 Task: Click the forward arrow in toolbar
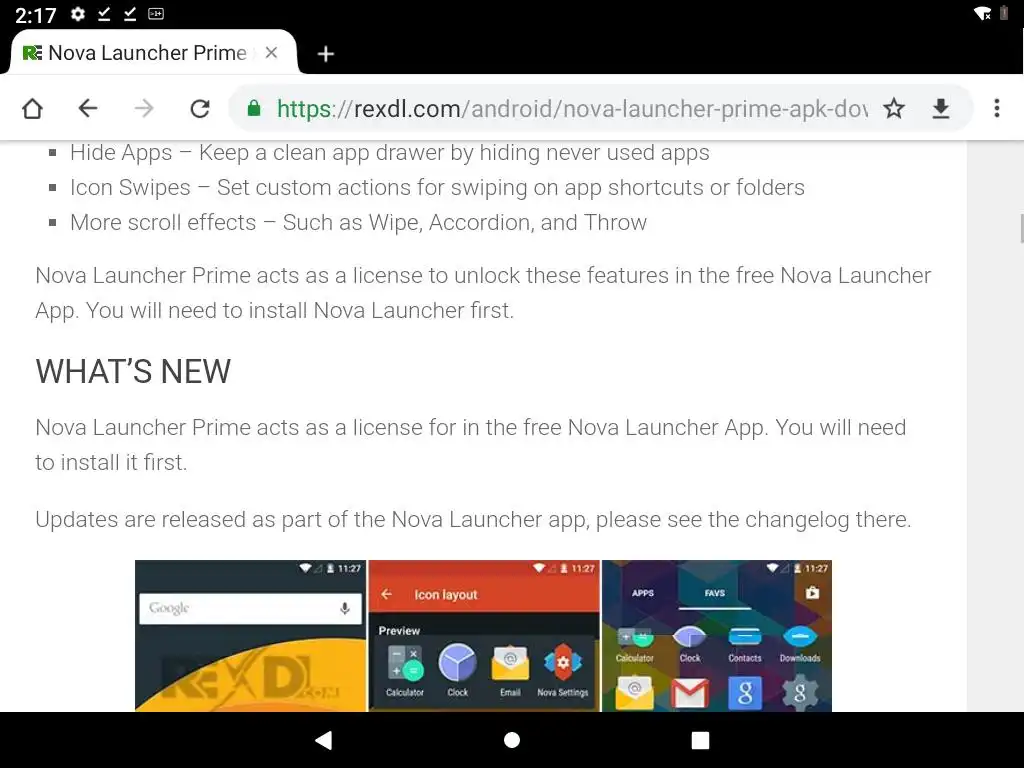144,108
